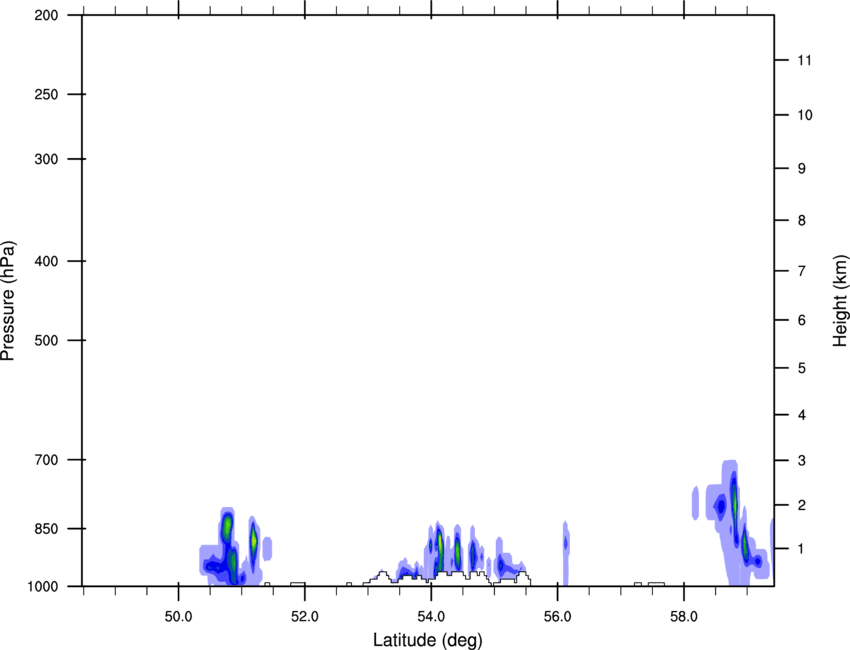
Task: Pick the 10 km height label
Action: (x=805, y=115)
